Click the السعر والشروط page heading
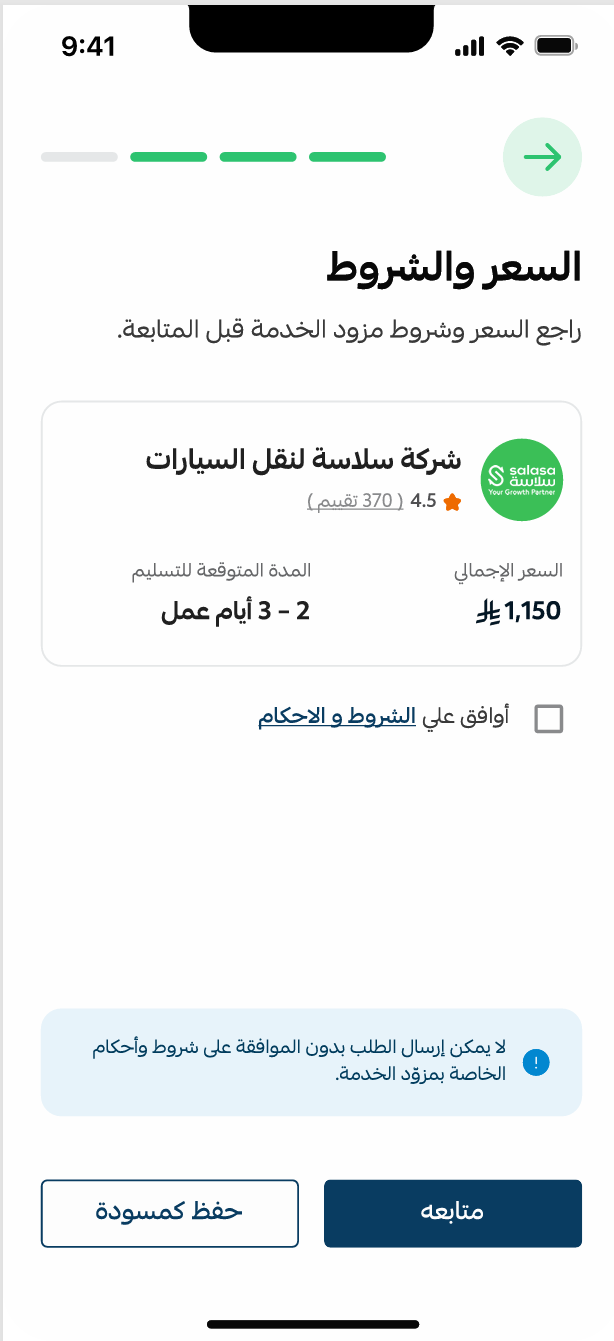 (x=453, y=267)
